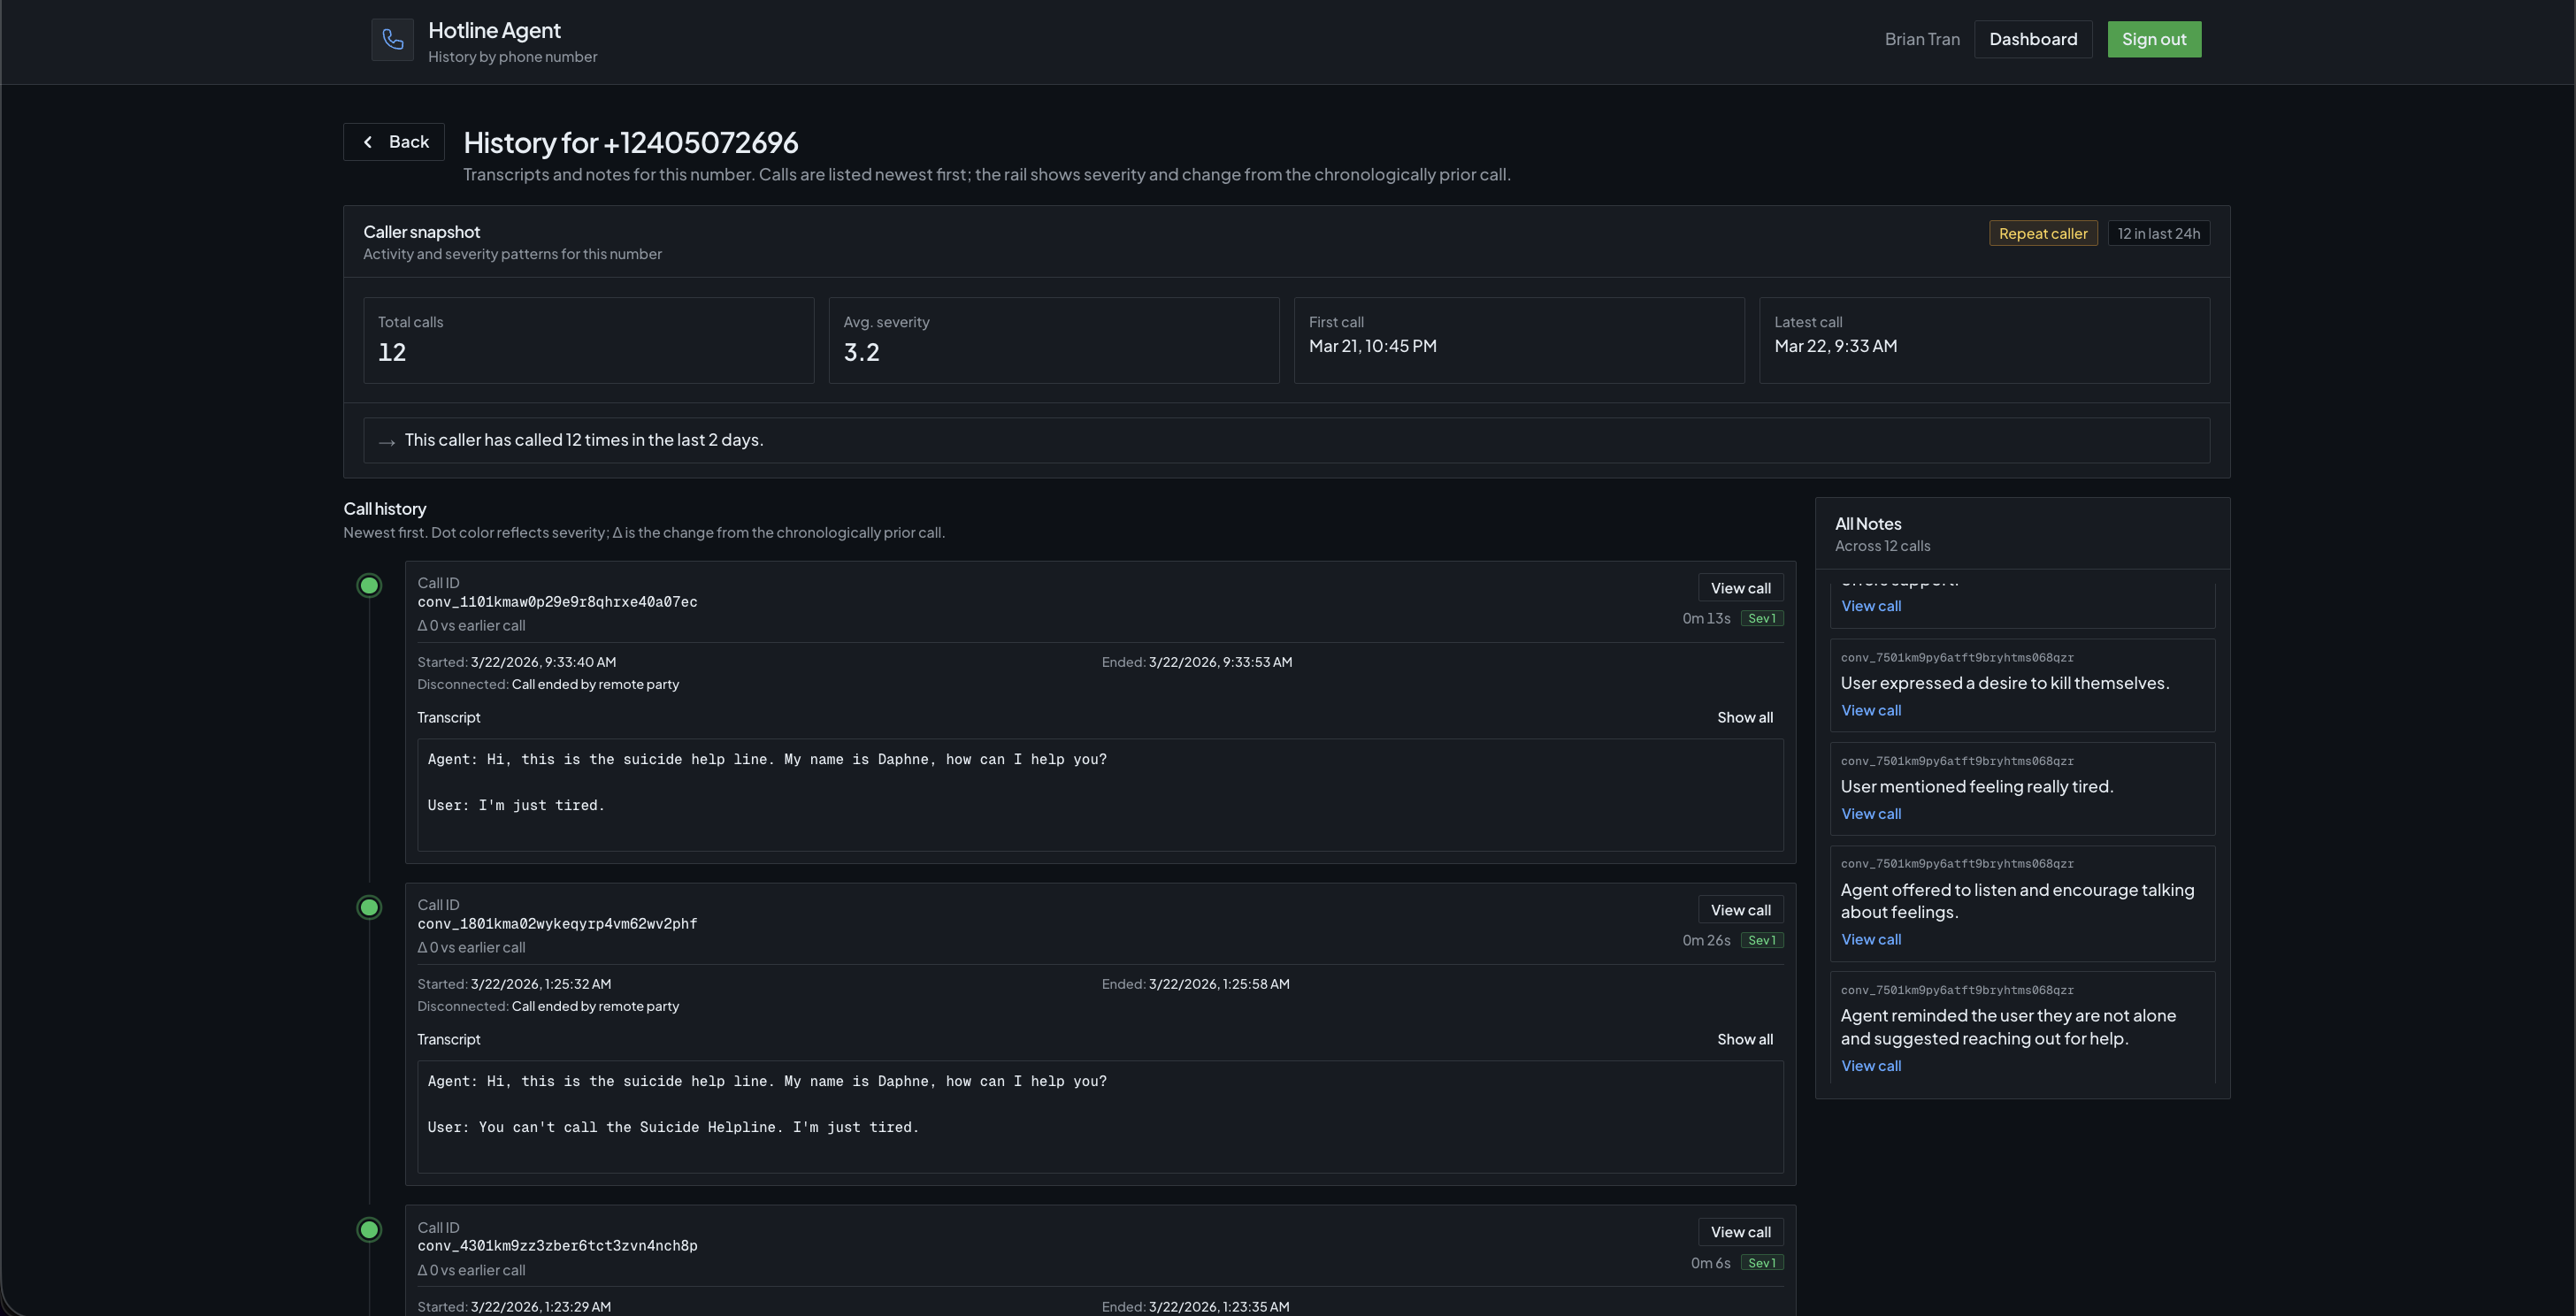
Task: Click the 12 in last 24h badge
Action: point(2158,234)
